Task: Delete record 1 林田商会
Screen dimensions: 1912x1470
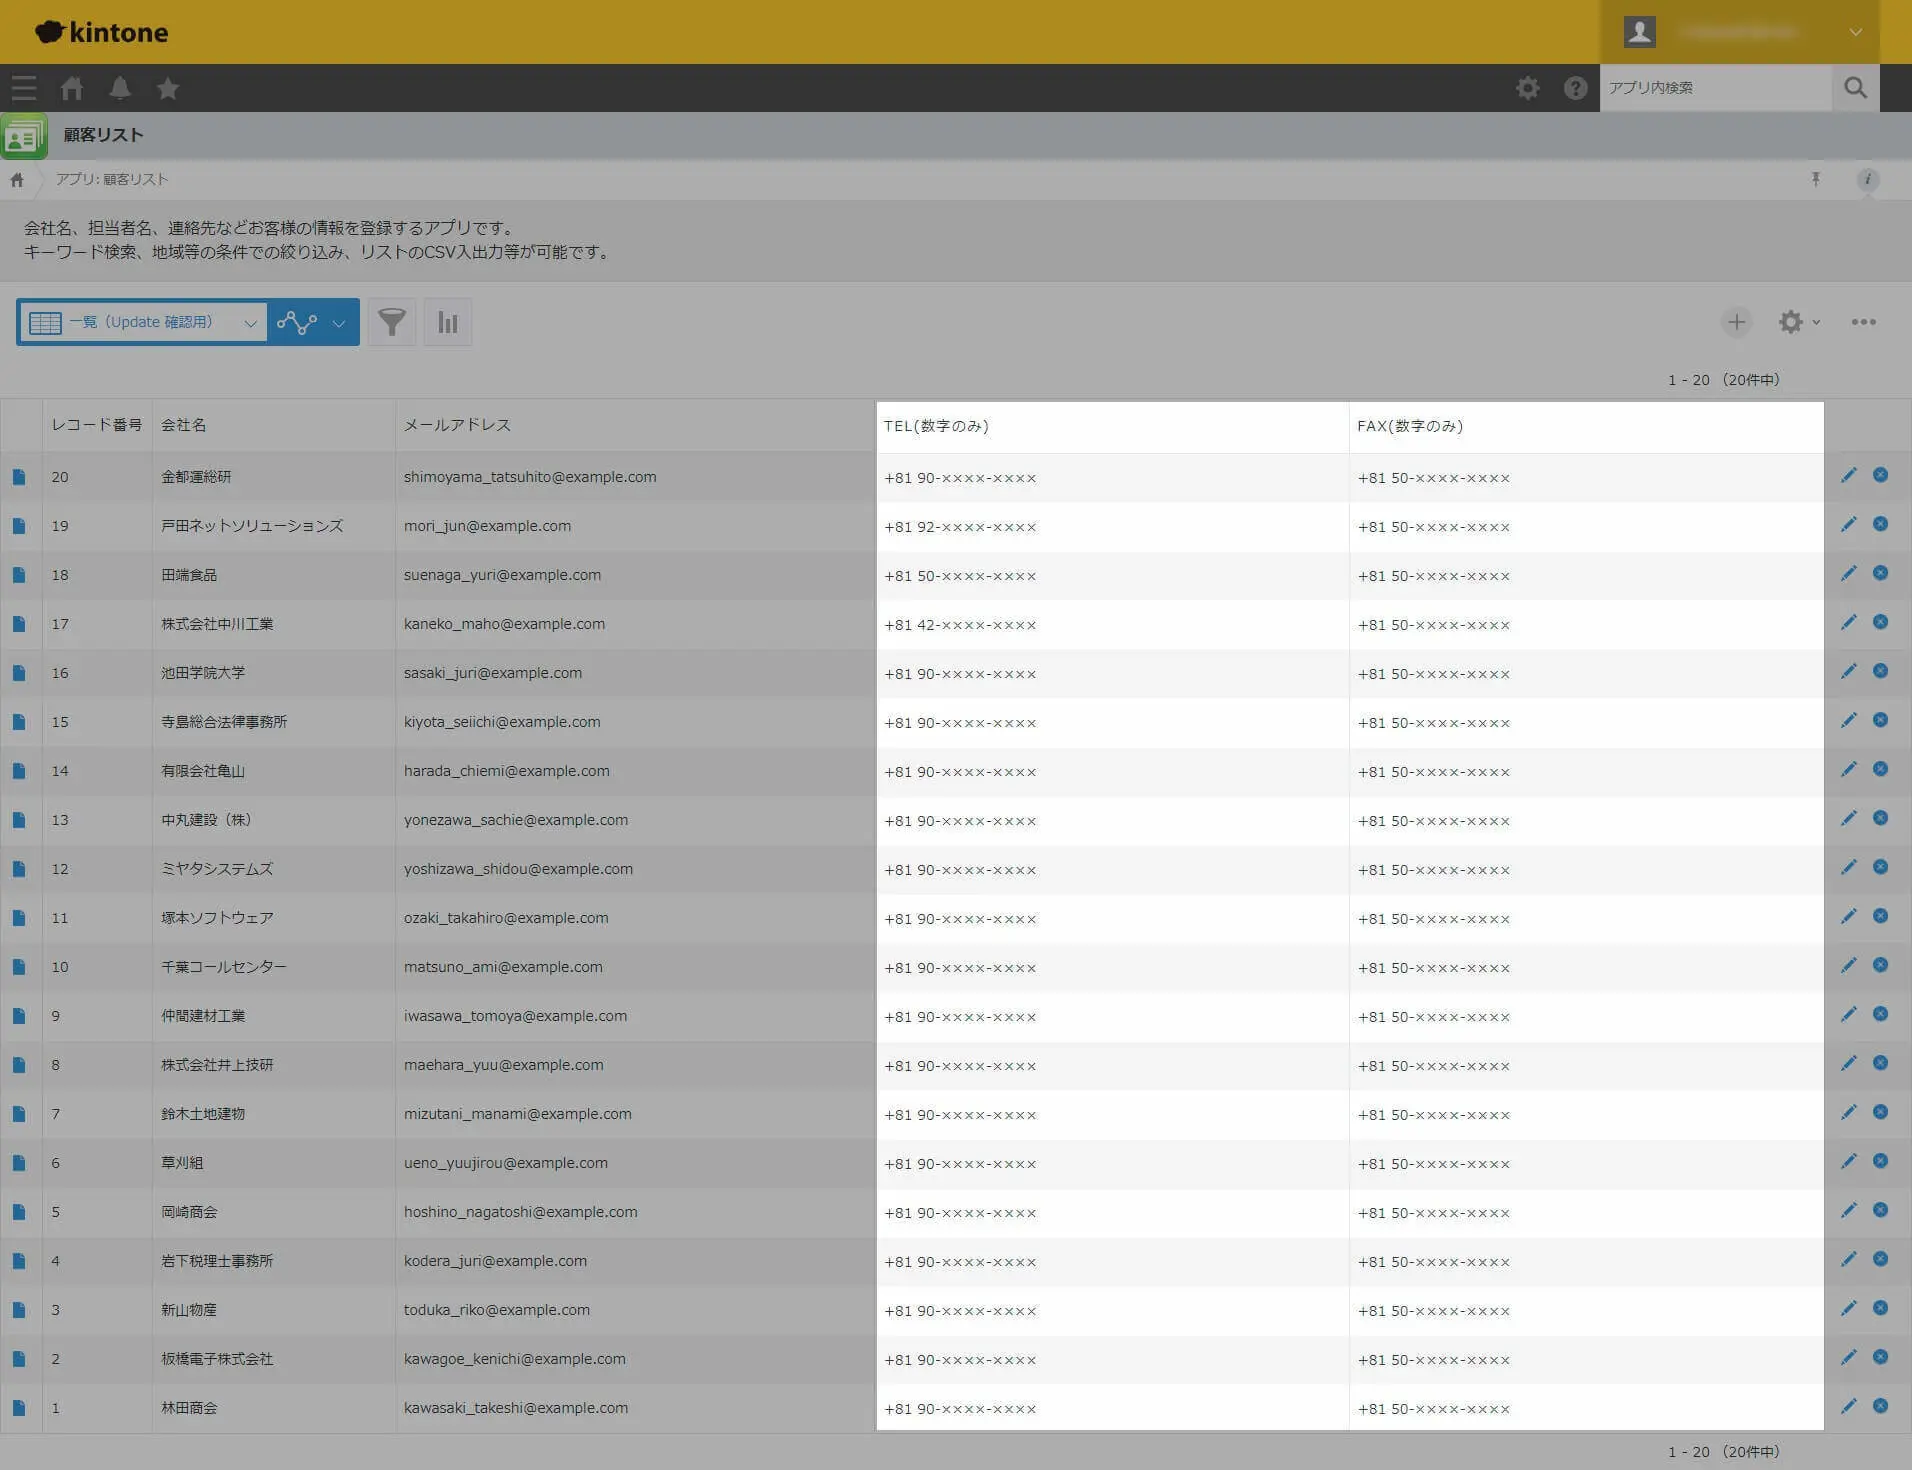Action: [1880, 1406]
